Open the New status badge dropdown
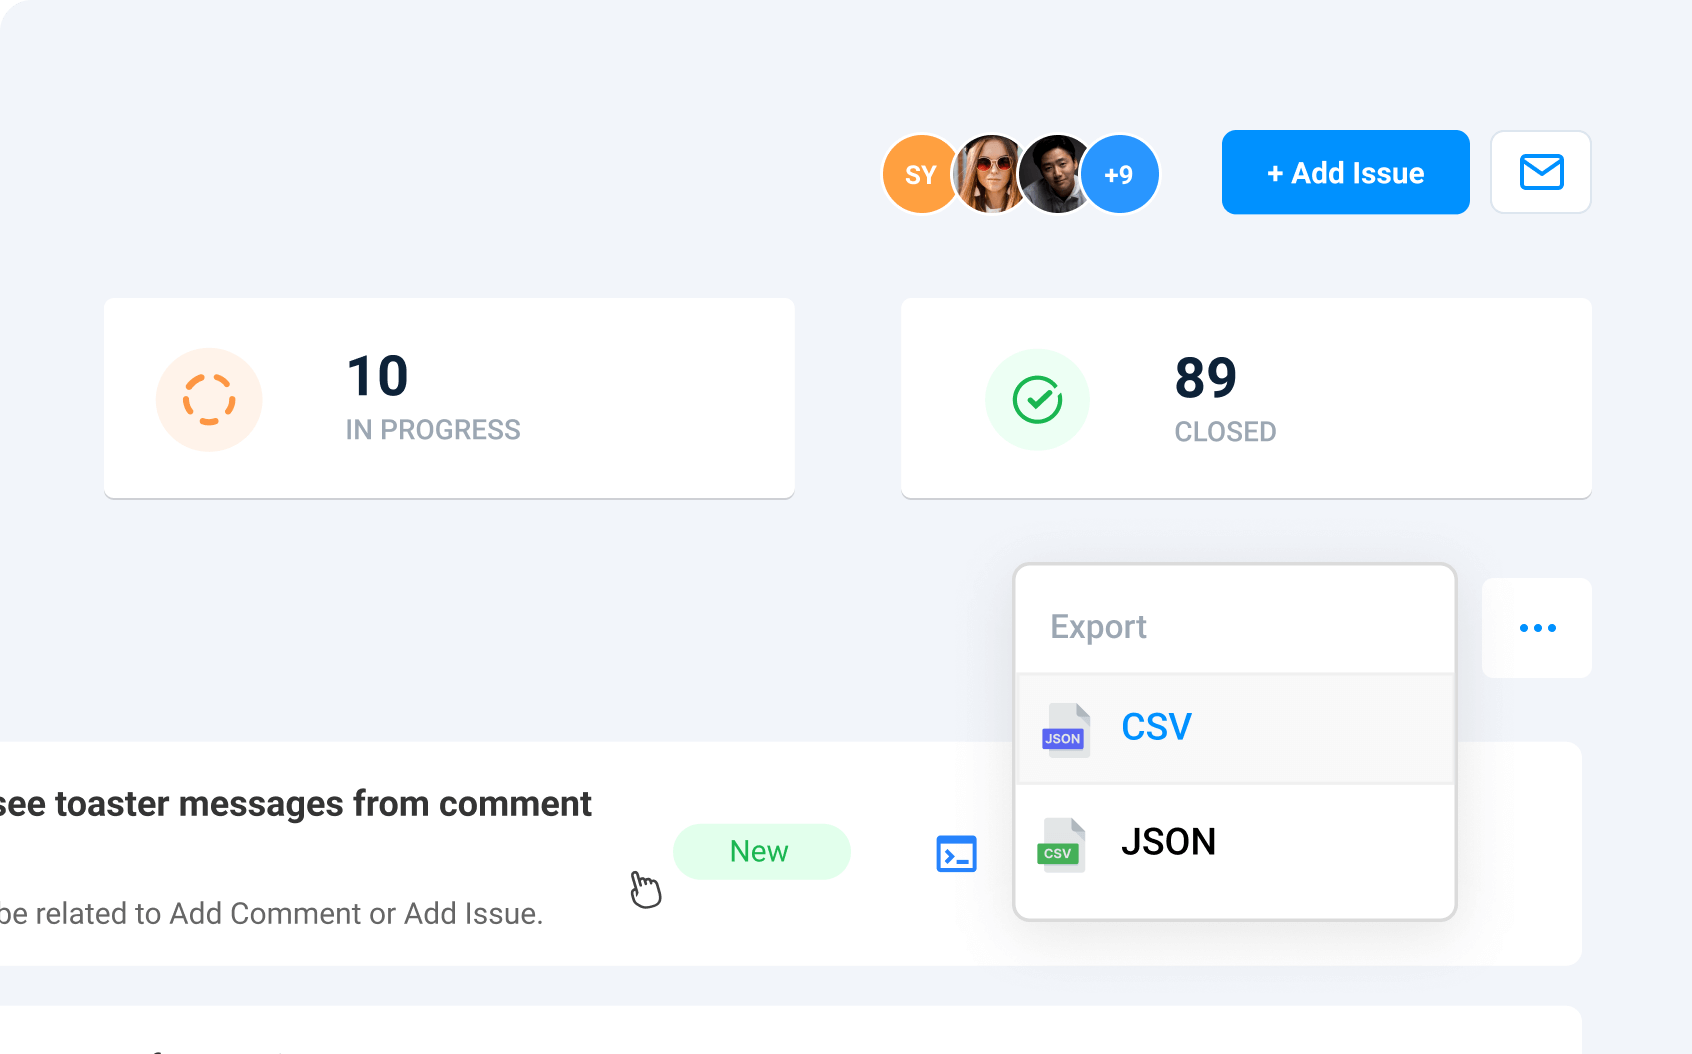 [761, 851]
